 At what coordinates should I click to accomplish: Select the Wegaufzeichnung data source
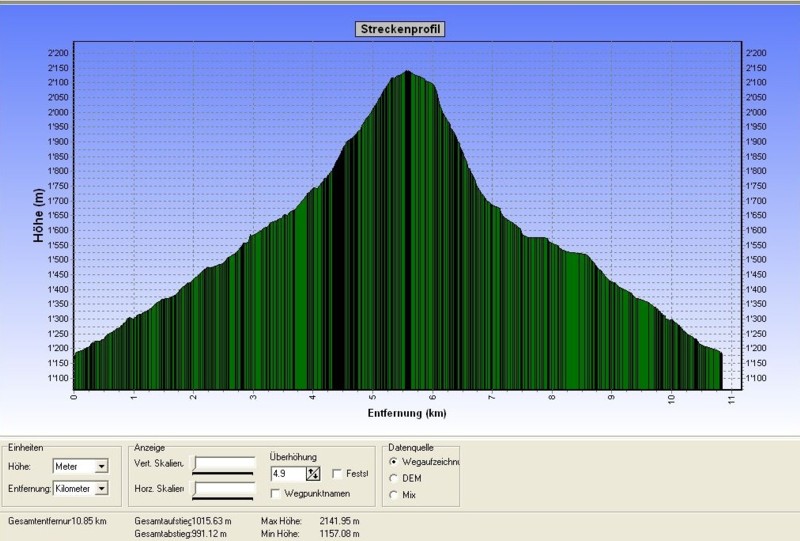click(392, 463)
